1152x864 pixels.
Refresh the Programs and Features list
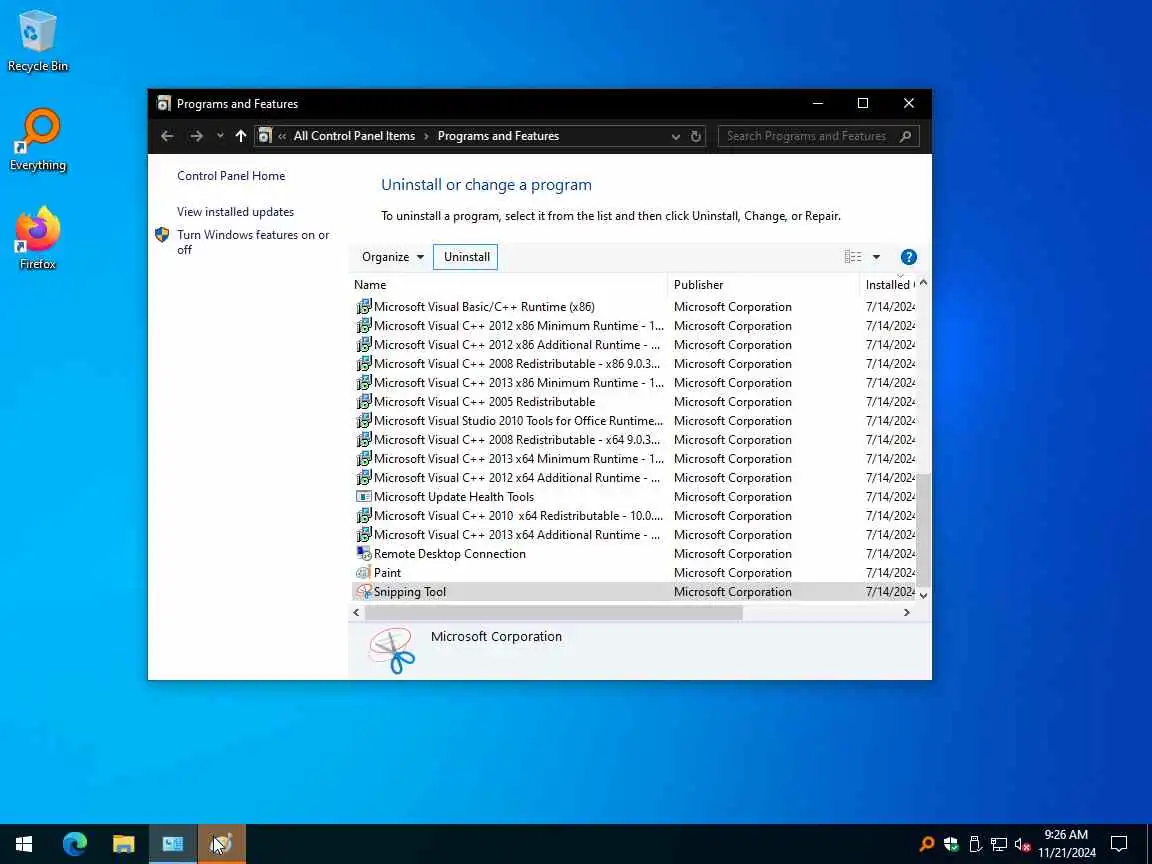pyautogui.click(x=696, y=136)
